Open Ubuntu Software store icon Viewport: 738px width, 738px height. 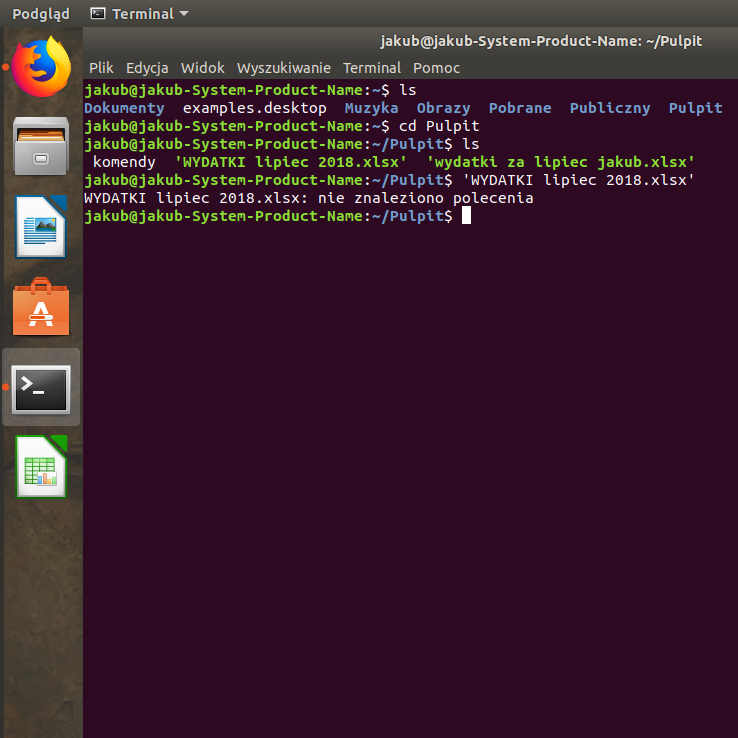(x=41, y=306)
